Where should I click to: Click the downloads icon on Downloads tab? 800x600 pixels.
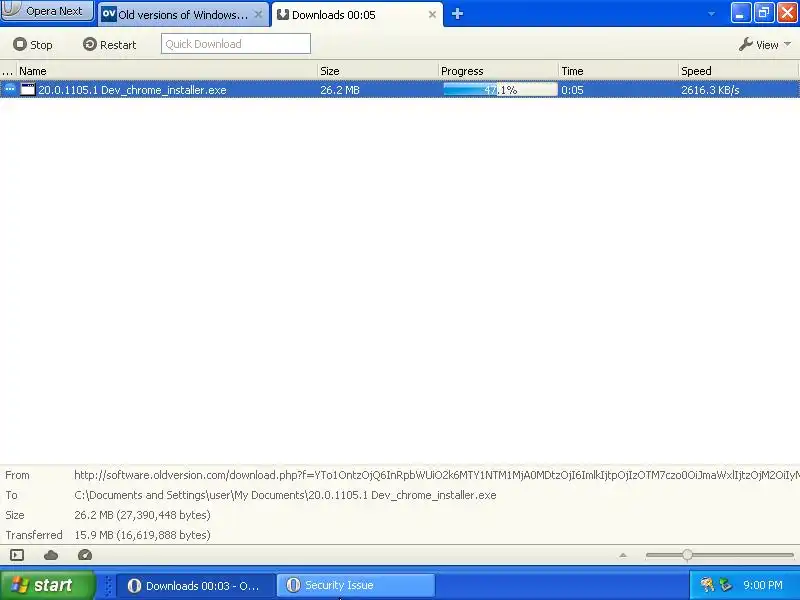coord(283,15)
